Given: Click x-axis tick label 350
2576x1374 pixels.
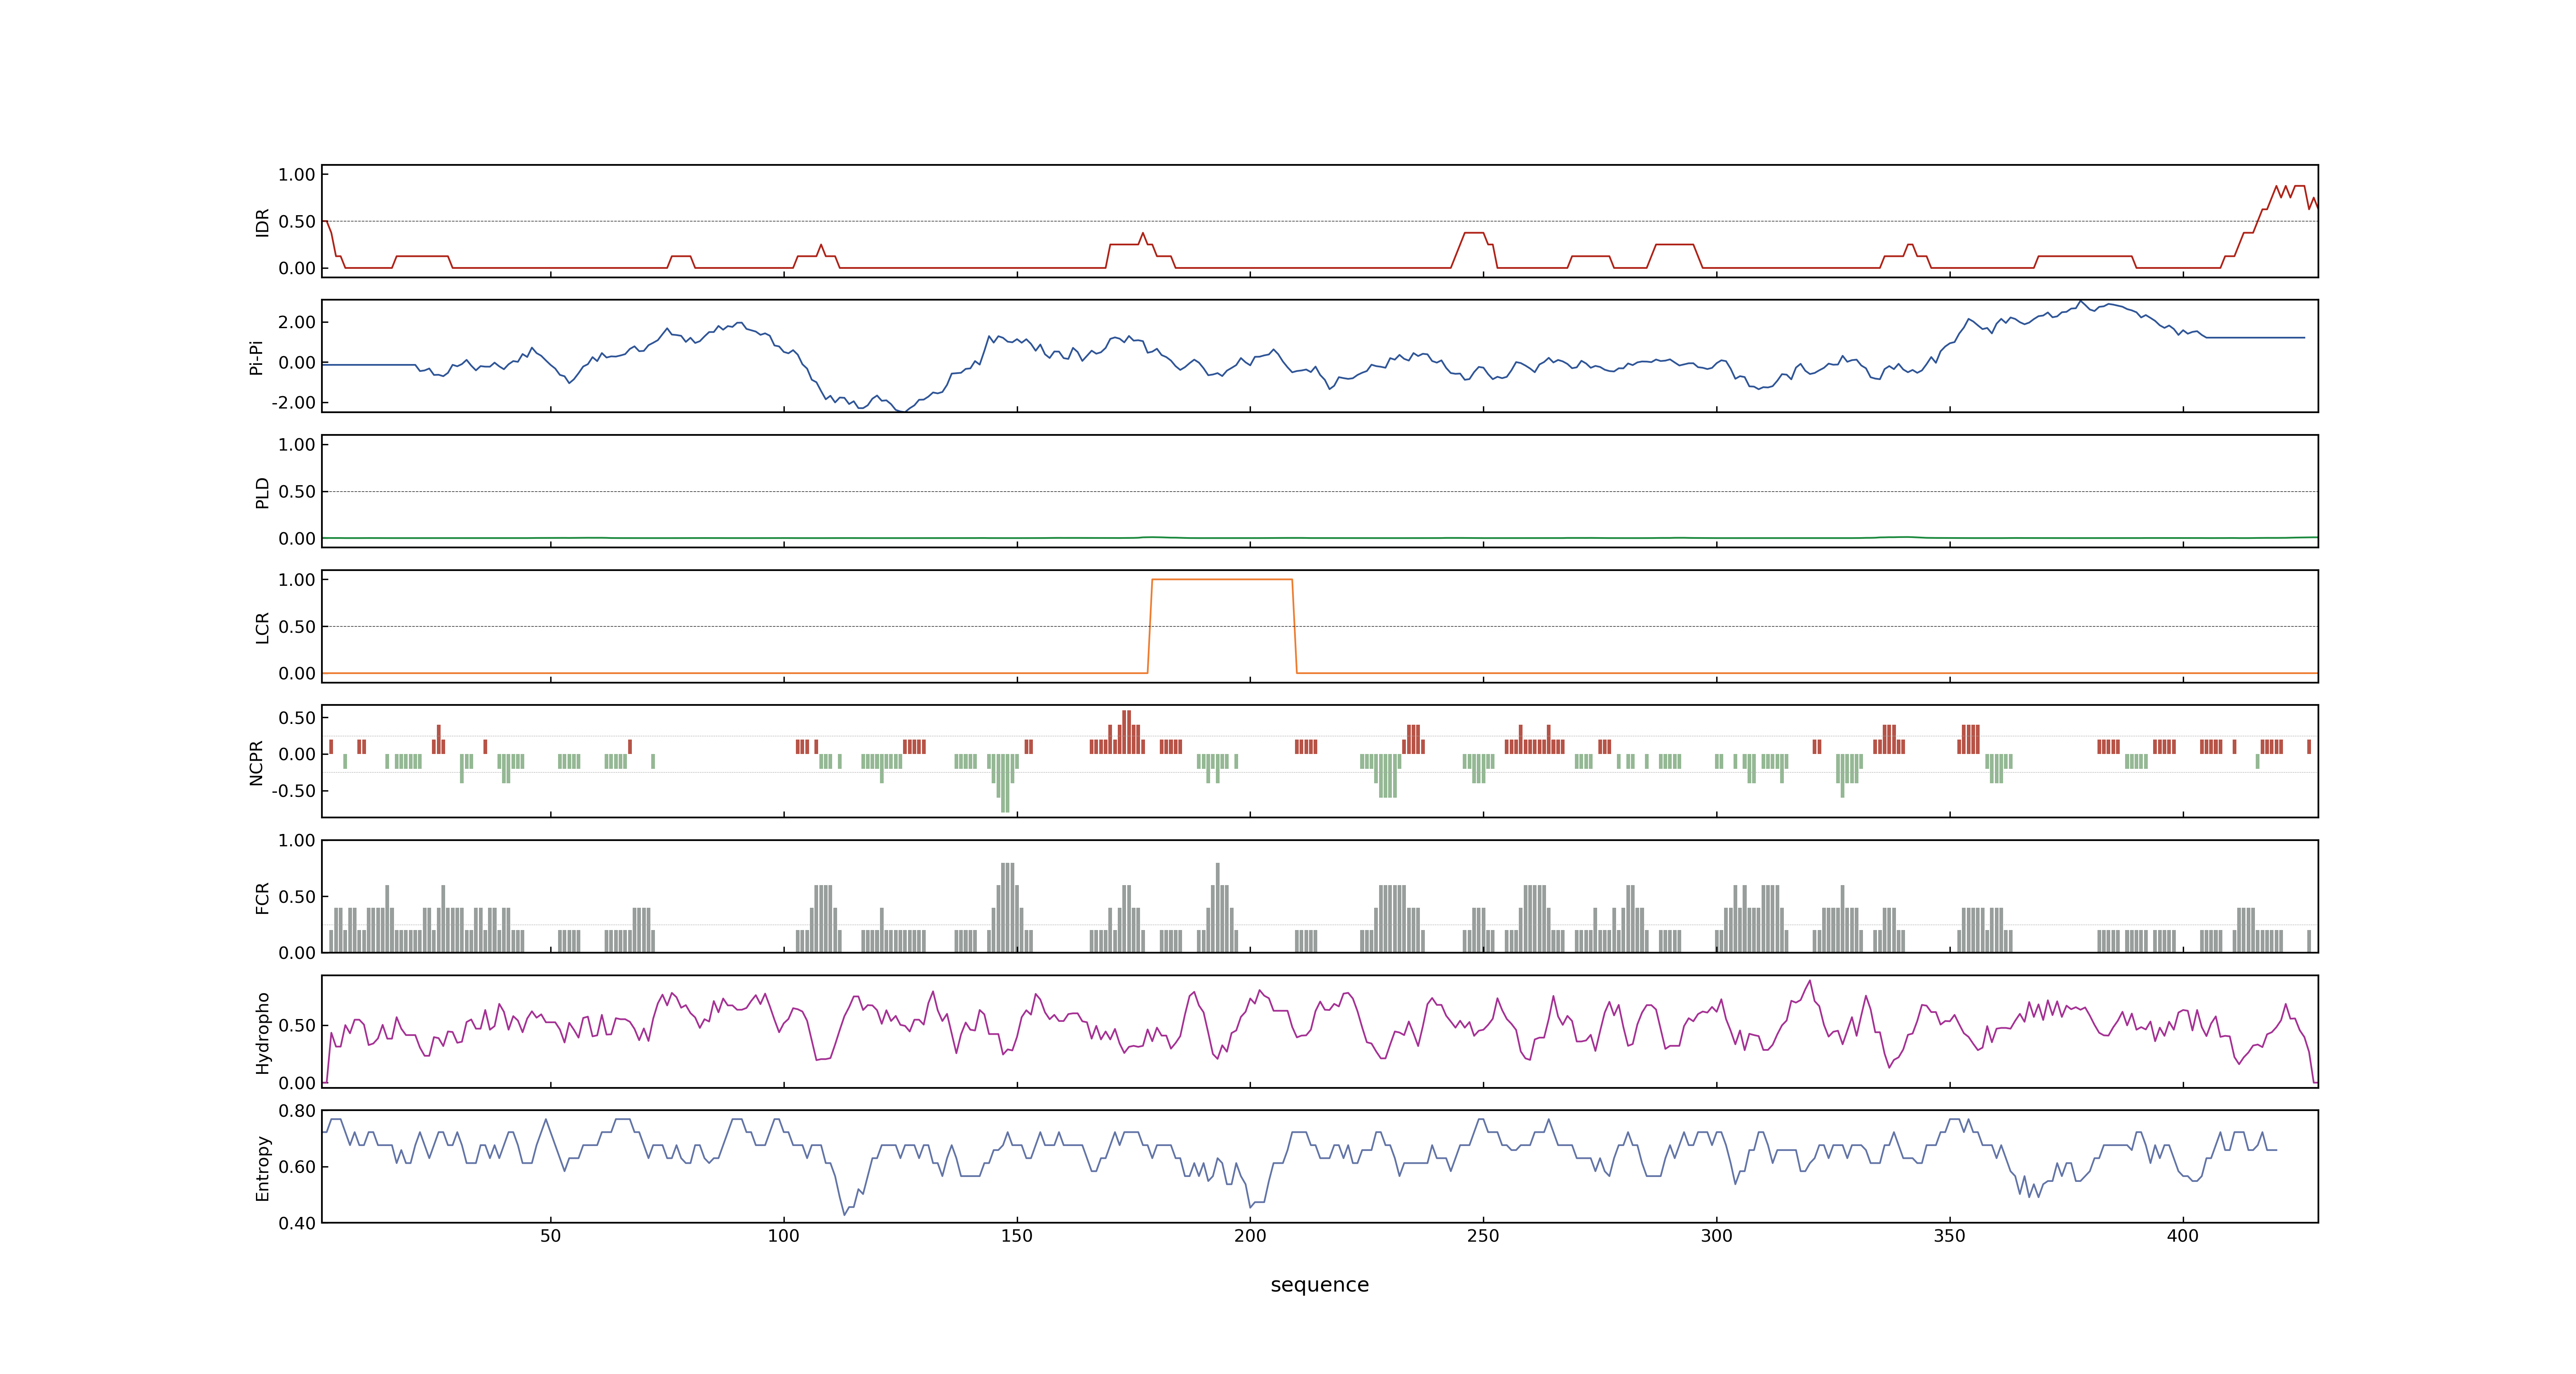Looking at the screenshot, I should click(1949, 1236).
